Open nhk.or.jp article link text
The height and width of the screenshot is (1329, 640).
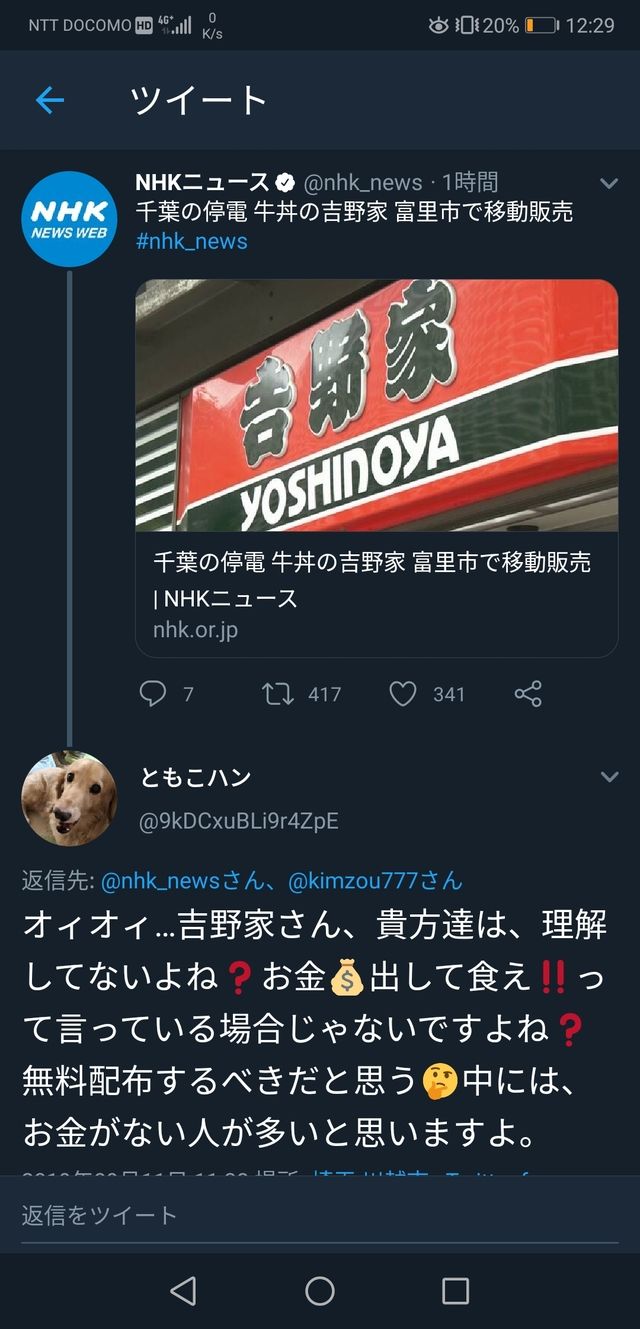(x=195, y=630)
